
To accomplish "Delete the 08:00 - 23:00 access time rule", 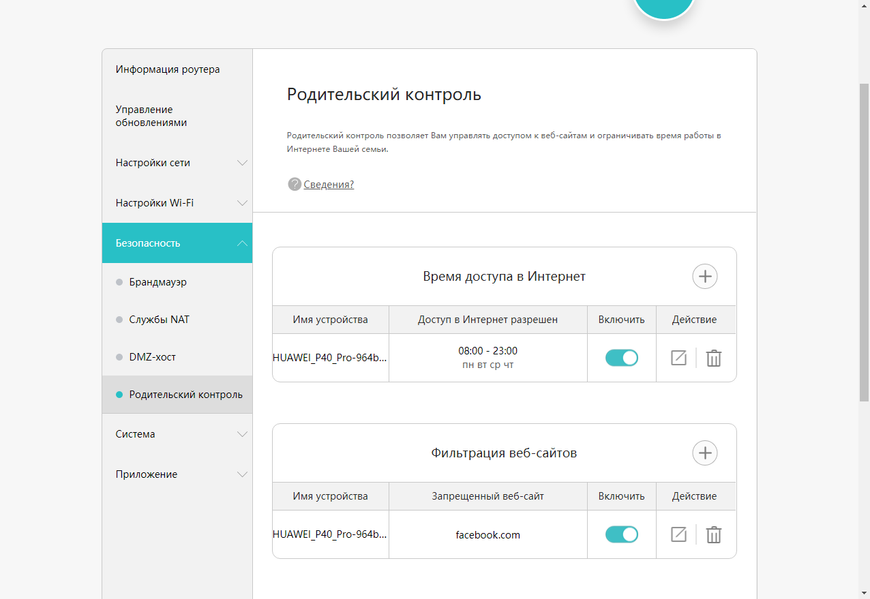I will click(x=714, y=358).
